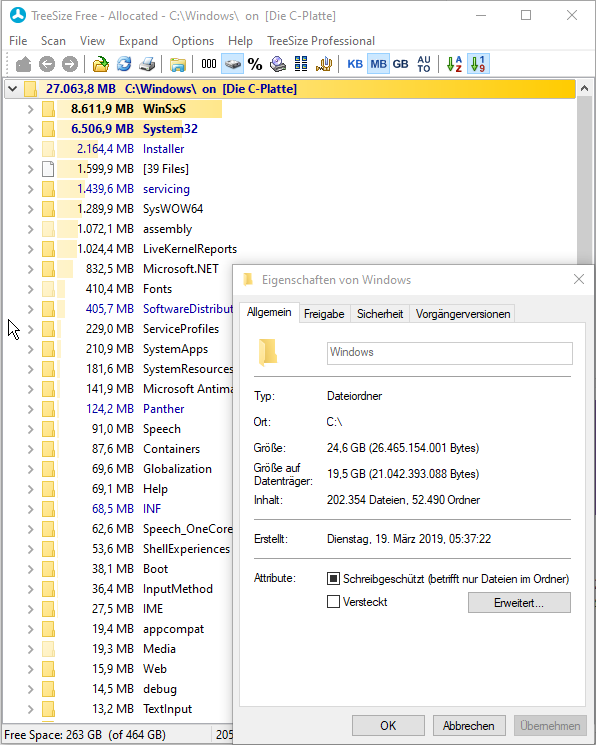Print the report using printer icon

[147, 64]
